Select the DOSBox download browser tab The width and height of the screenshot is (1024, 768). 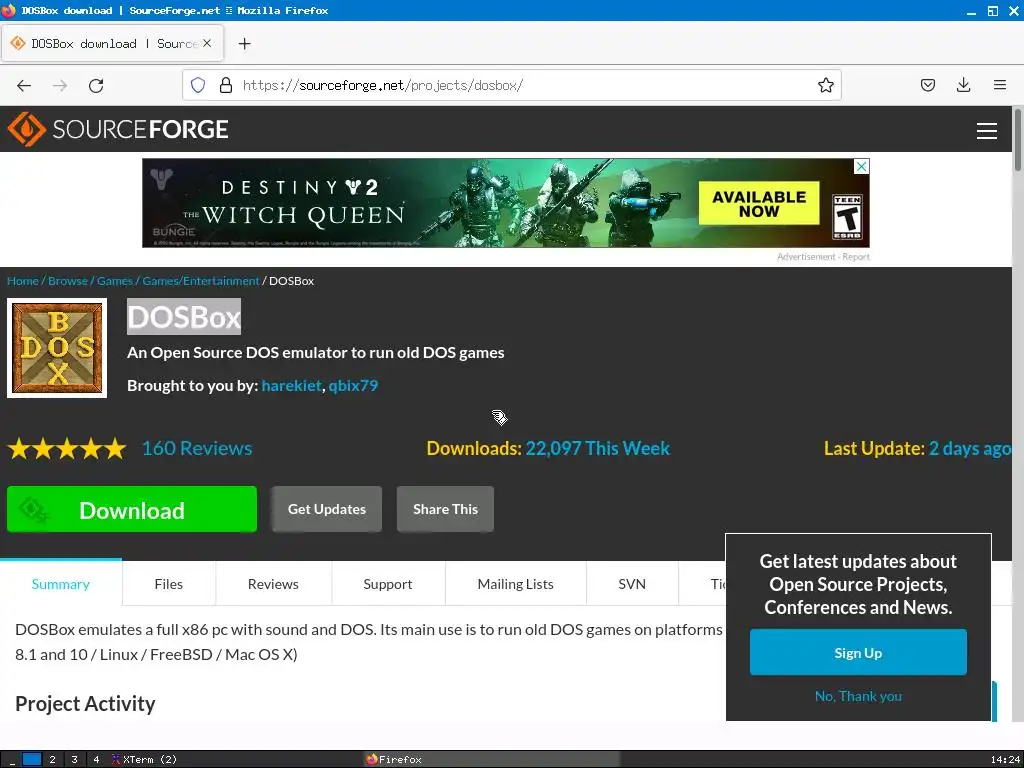[x=112, y=44]
